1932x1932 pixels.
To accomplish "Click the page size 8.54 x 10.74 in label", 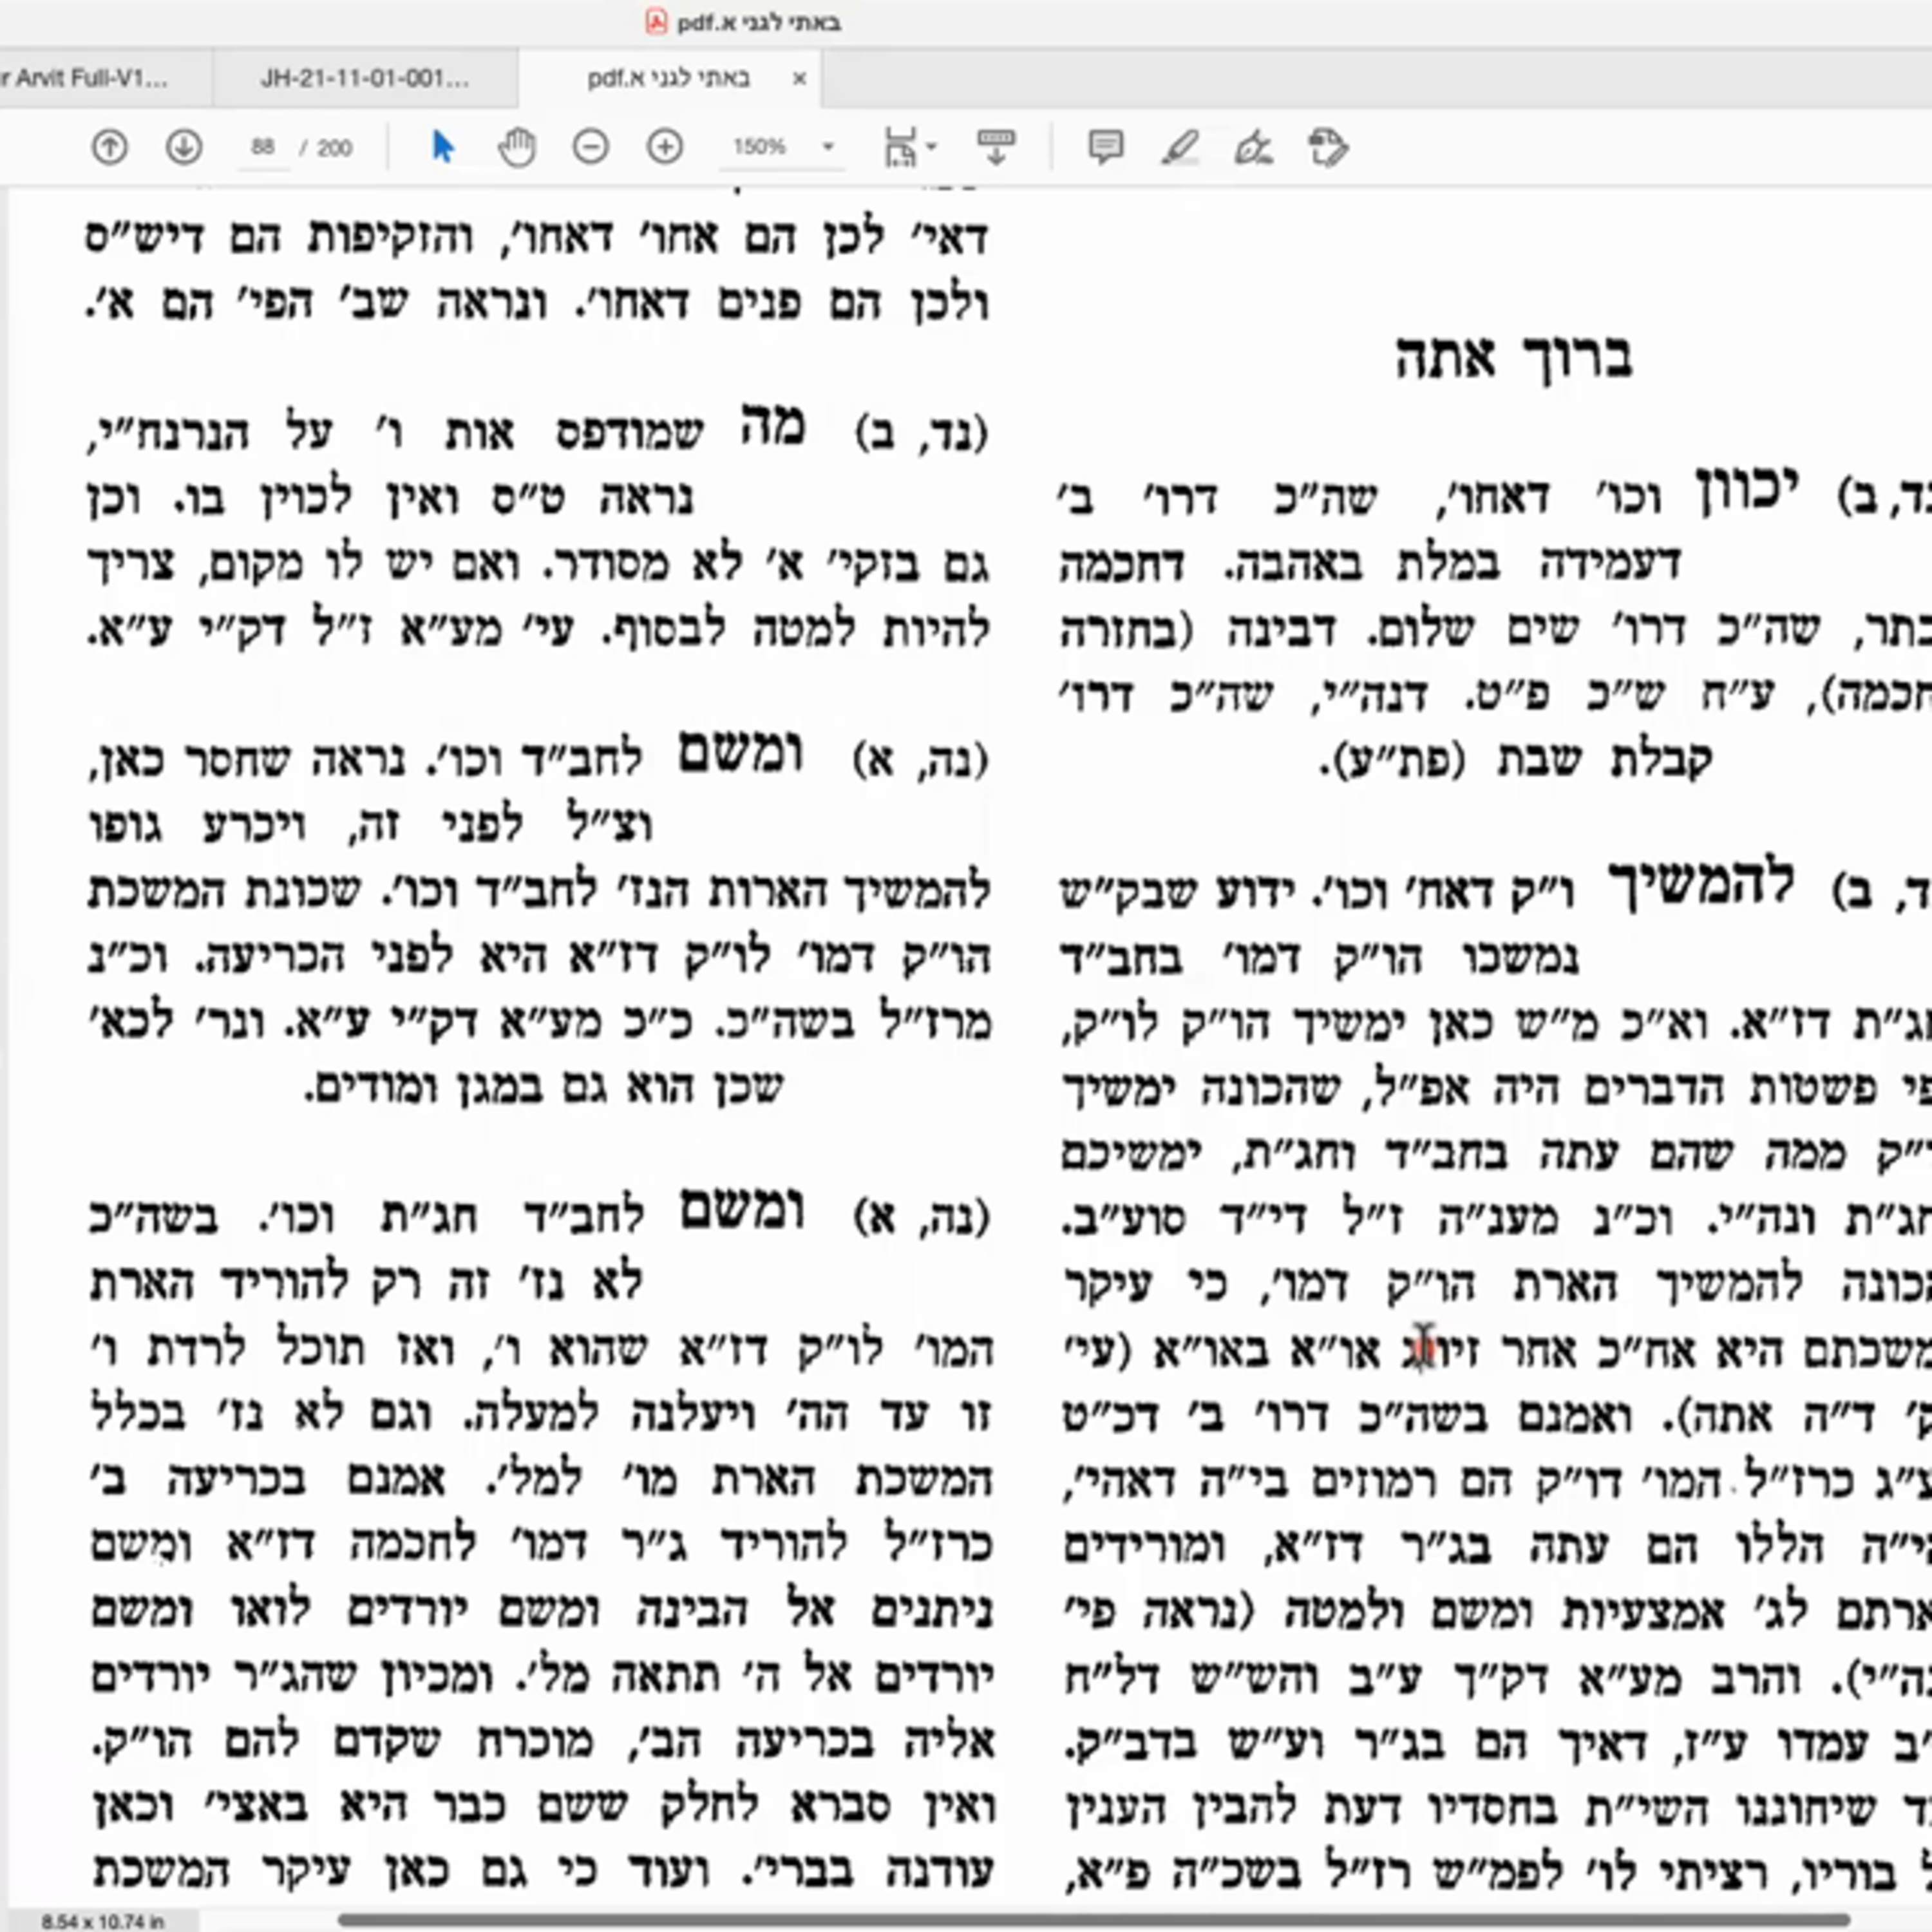I will [102, 1921].
